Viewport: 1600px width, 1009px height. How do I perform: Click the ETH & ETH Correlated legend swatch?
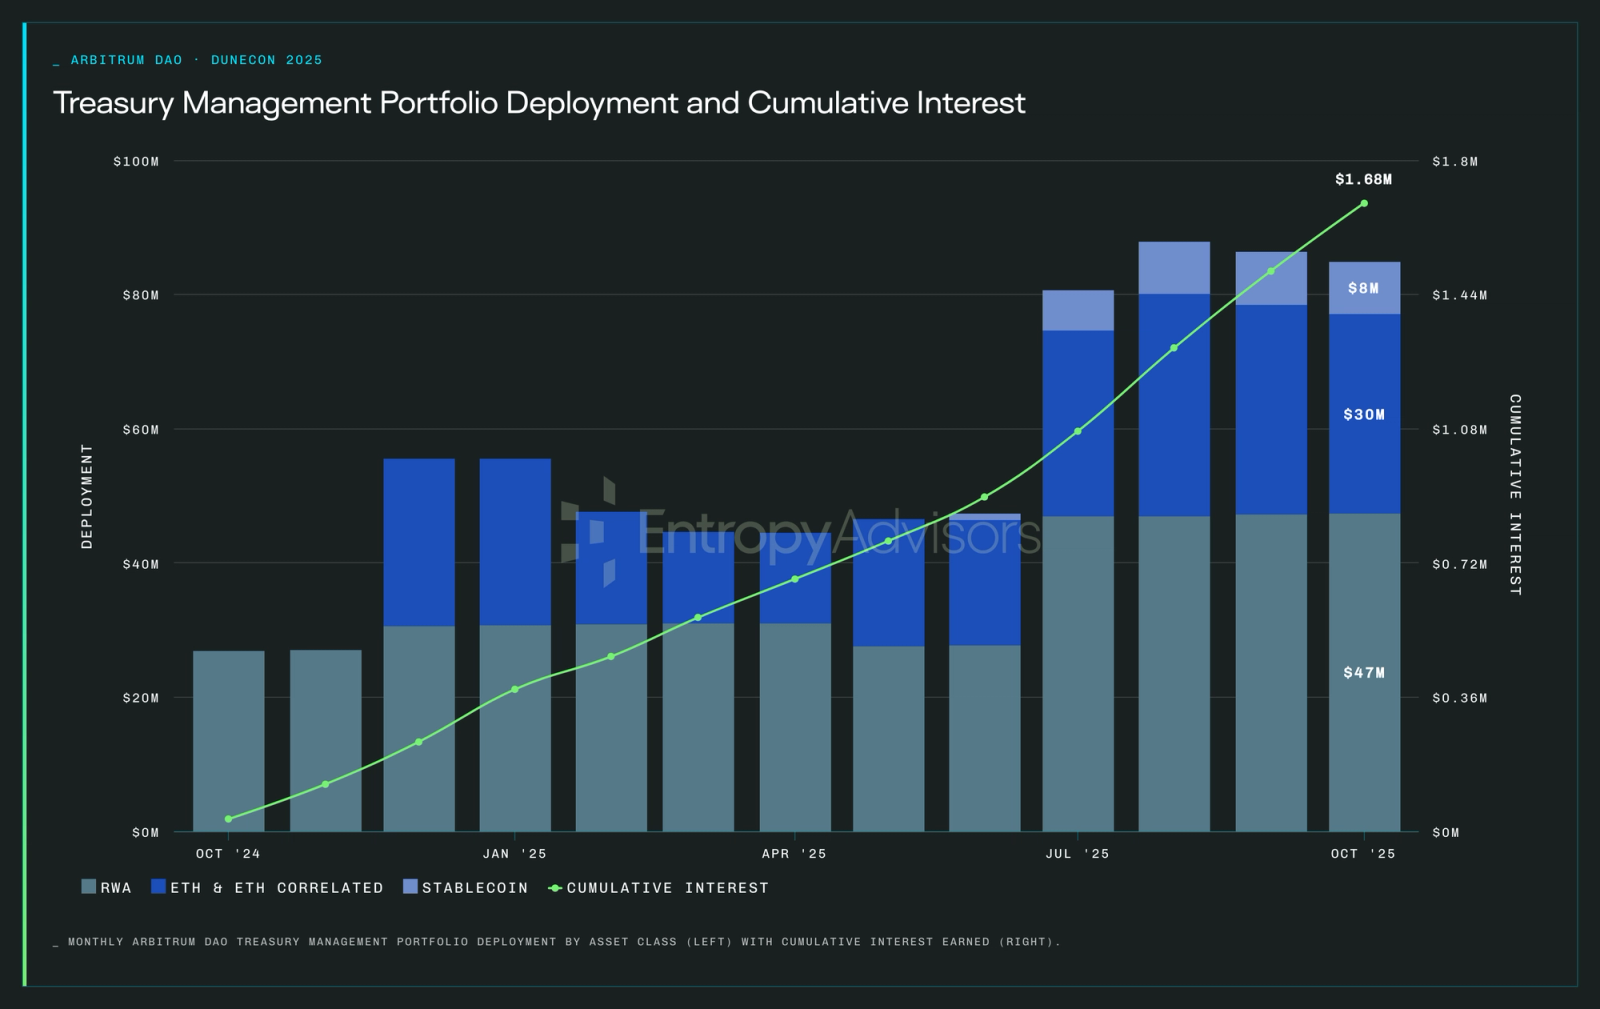pos(158,887)
